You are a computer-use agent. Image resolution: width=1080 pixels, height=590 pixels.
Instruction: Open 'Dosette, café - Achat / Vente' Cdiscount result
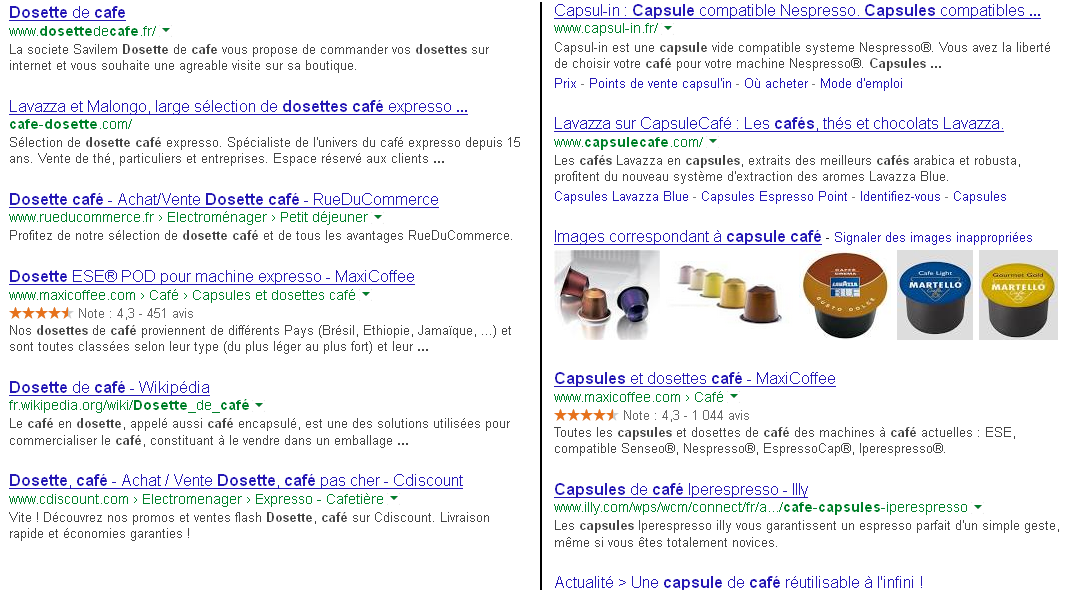click(236, 481)
